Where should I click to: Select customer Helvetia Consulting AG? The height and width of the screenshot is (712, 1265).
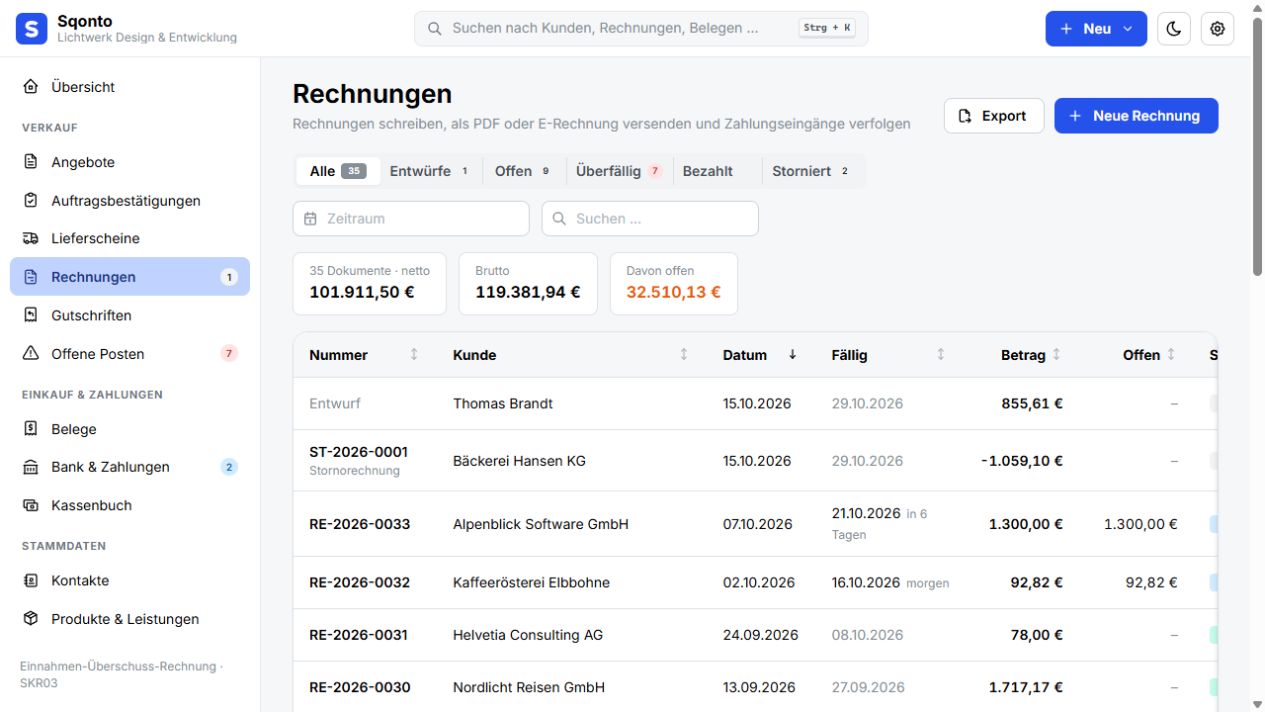click(x=528, y=635)
